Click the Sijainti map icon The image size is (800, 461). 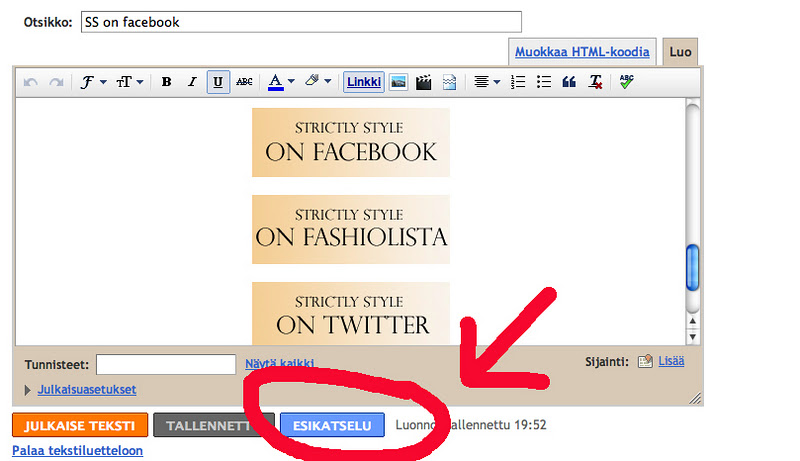coord(645,362)
